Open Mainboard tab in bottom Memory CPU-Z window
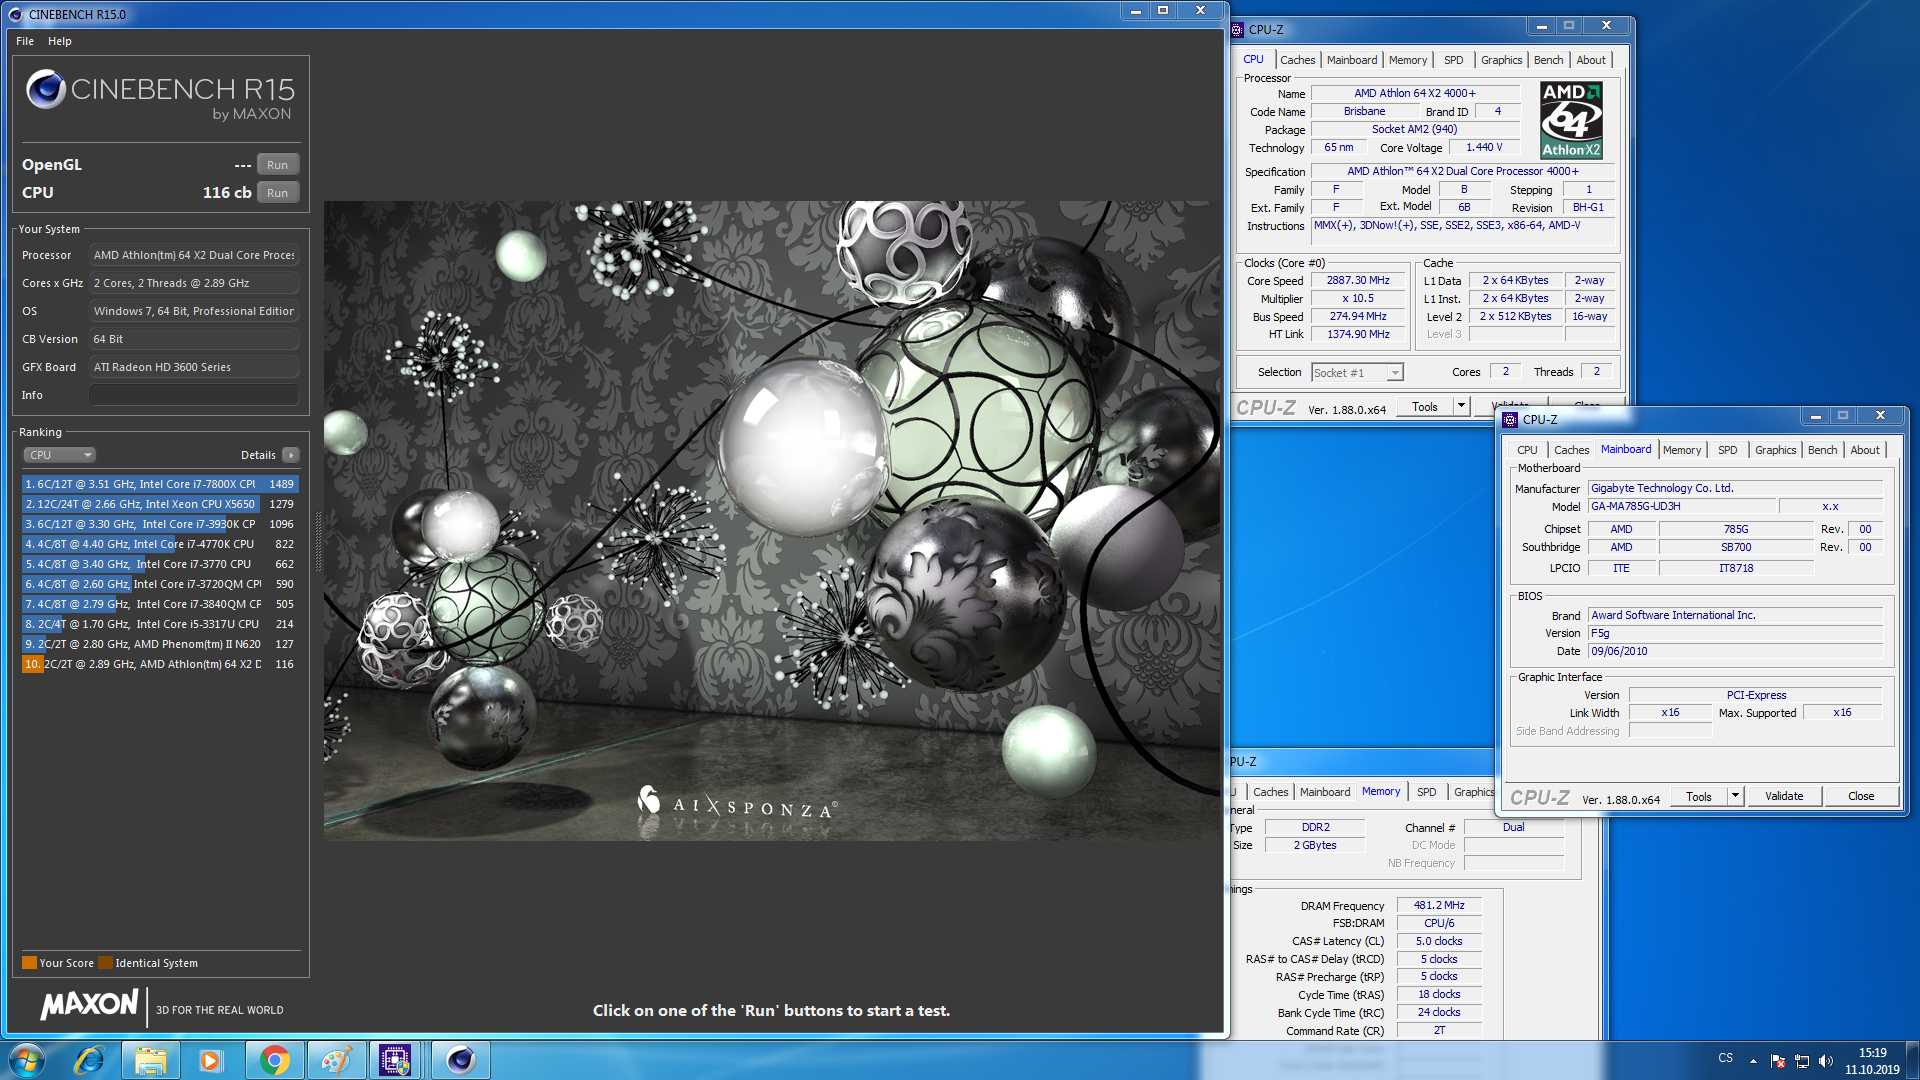This screenshot has width=1920, height=1080. click(x=1325, y=792)
